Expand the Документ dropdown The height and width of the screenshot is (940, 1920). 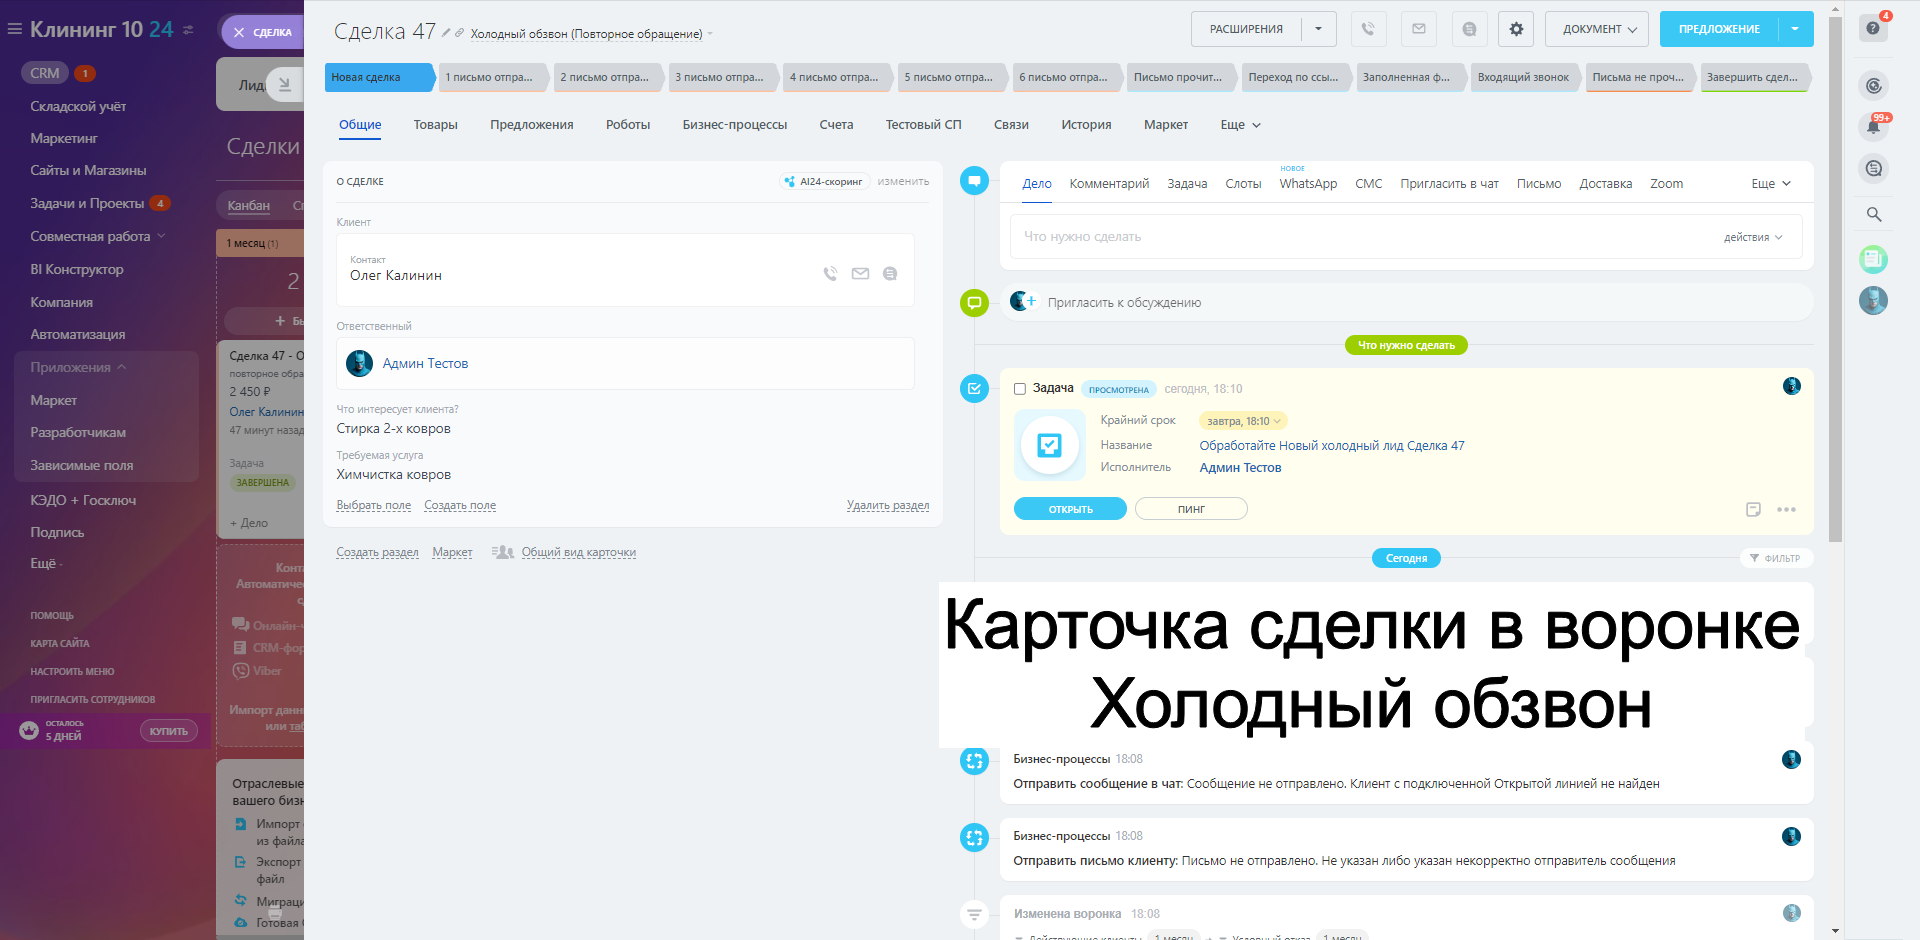[1598, 29]
